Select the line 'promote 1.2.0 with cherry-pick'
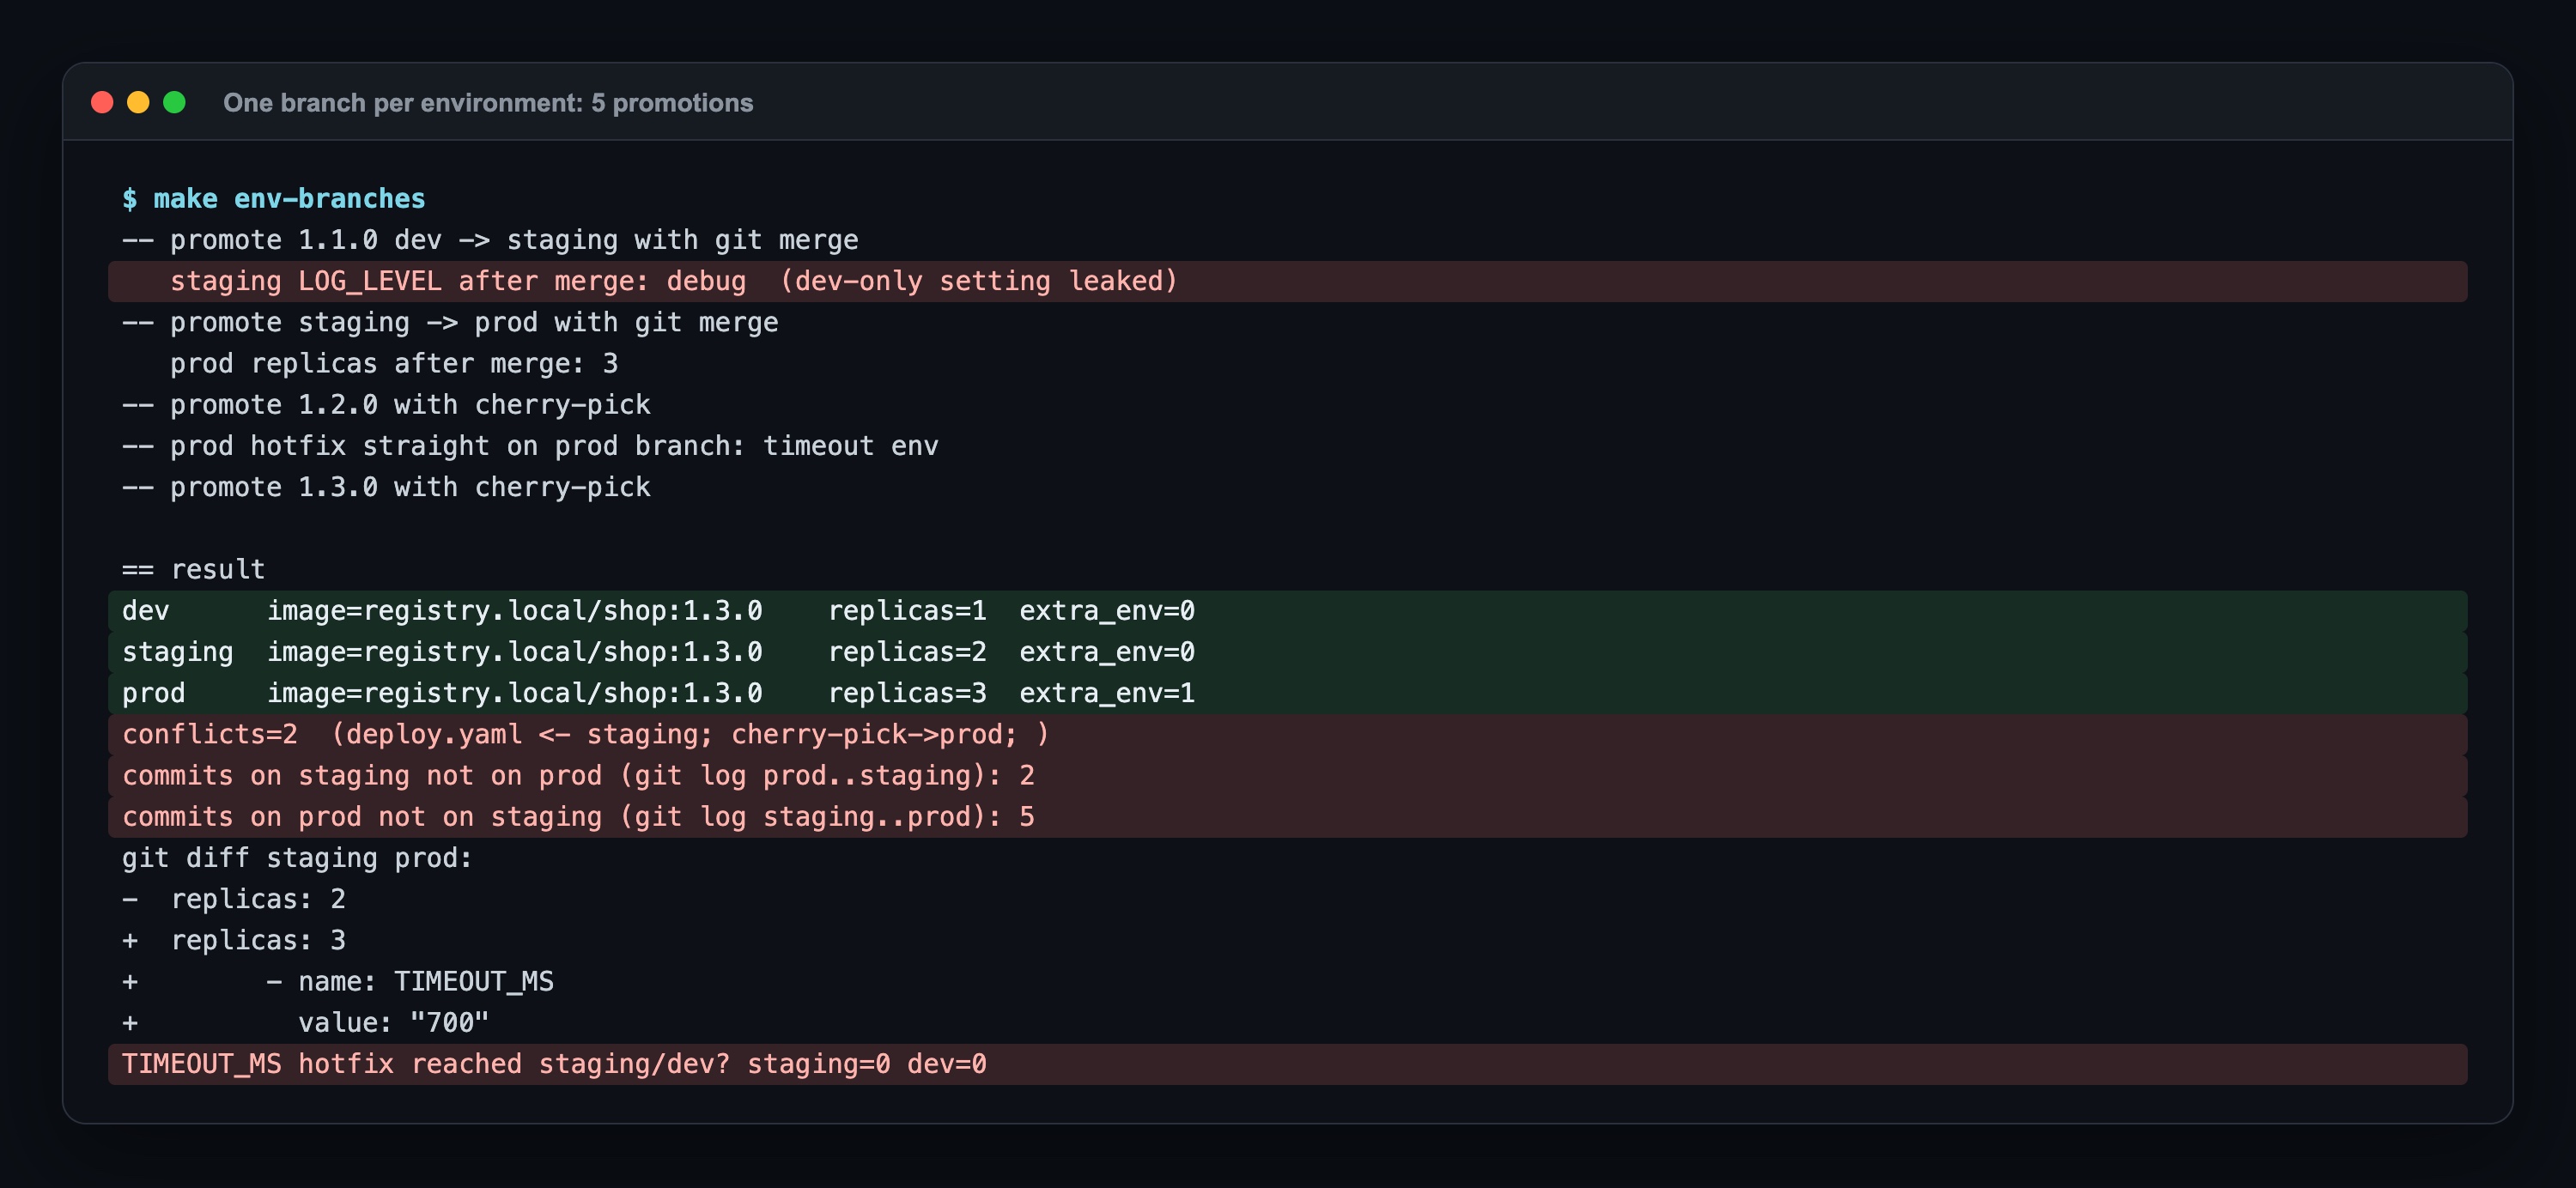 tap(386, 405)
